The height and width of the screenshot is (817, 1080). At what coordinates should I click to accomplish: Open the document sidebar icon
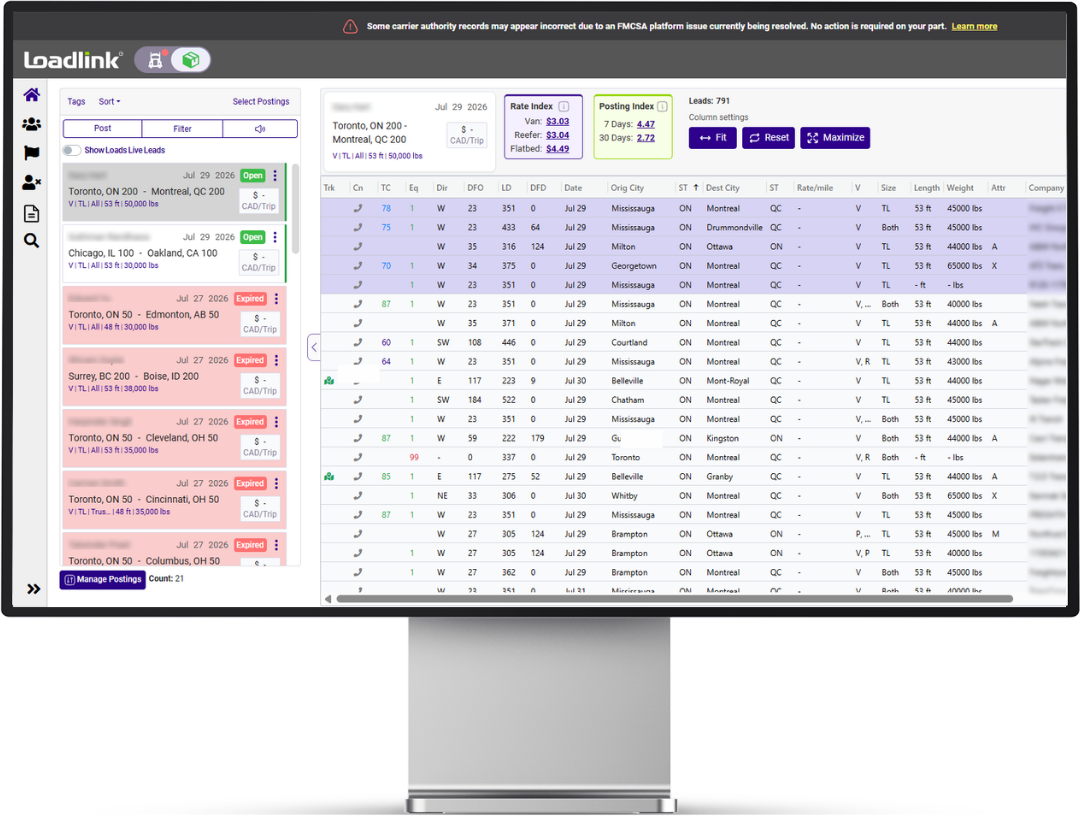tap(32, 213)
